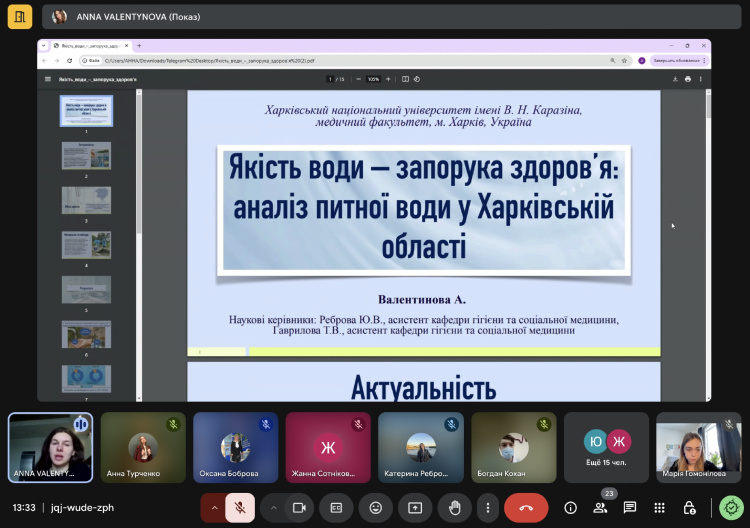Click the green meeting safety shield icon
This screenshot has height=528, width=750.
coord(731,508)
